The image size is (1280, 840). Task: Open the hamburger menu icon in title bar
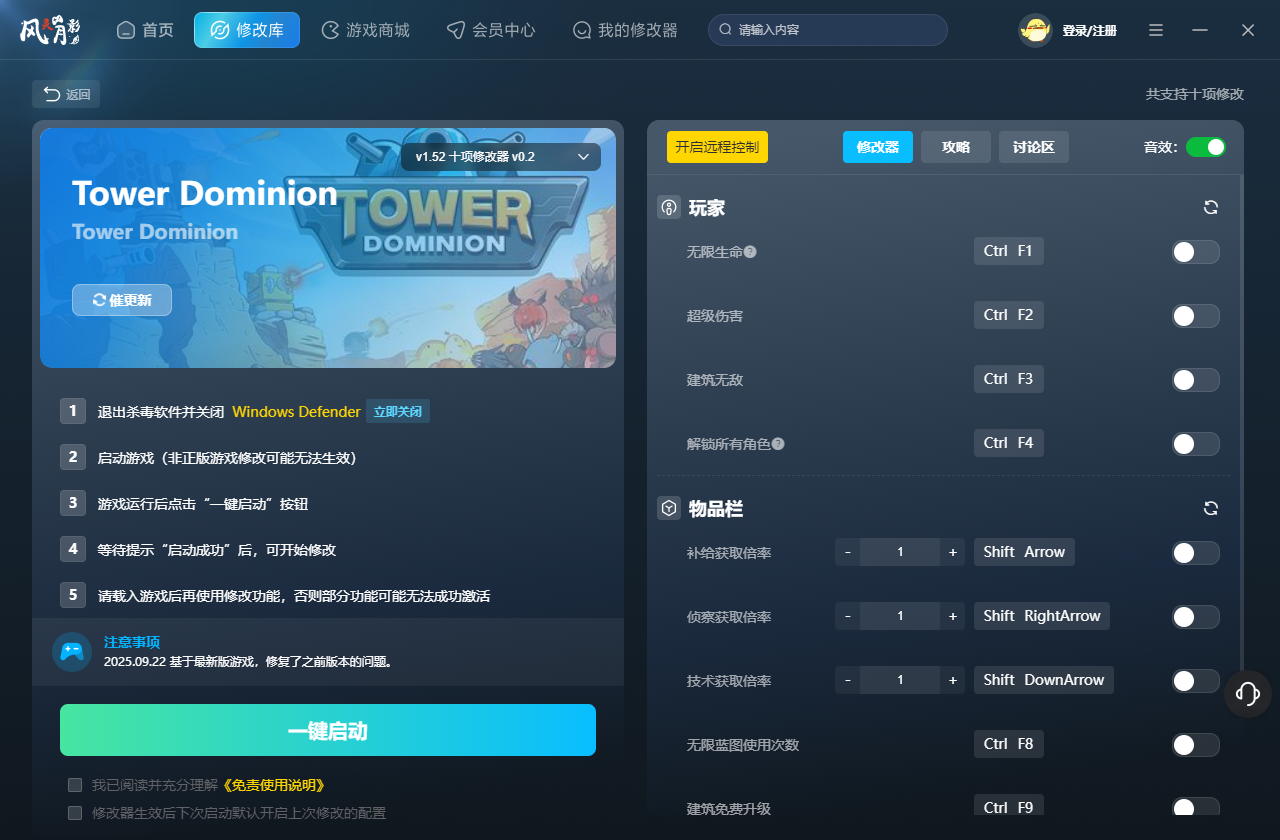(1156, 31)
